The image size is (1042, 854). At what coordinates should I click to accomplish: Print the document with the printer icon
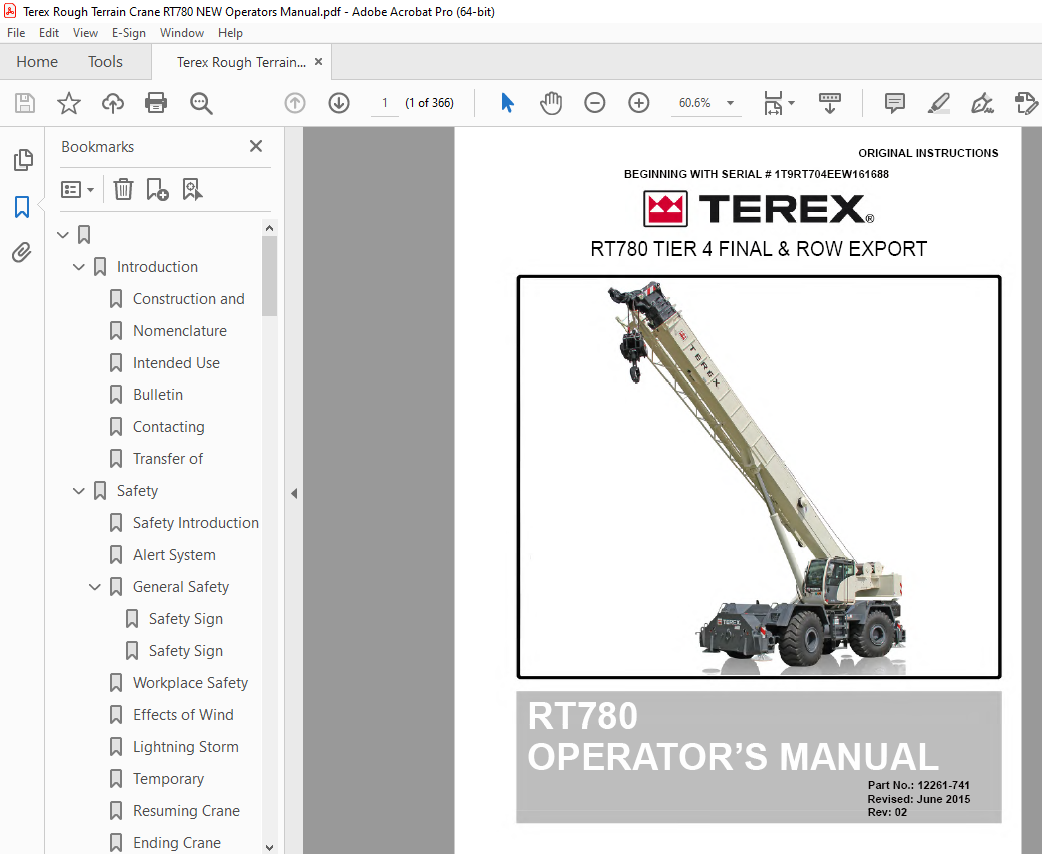click(x=156, y=103)
